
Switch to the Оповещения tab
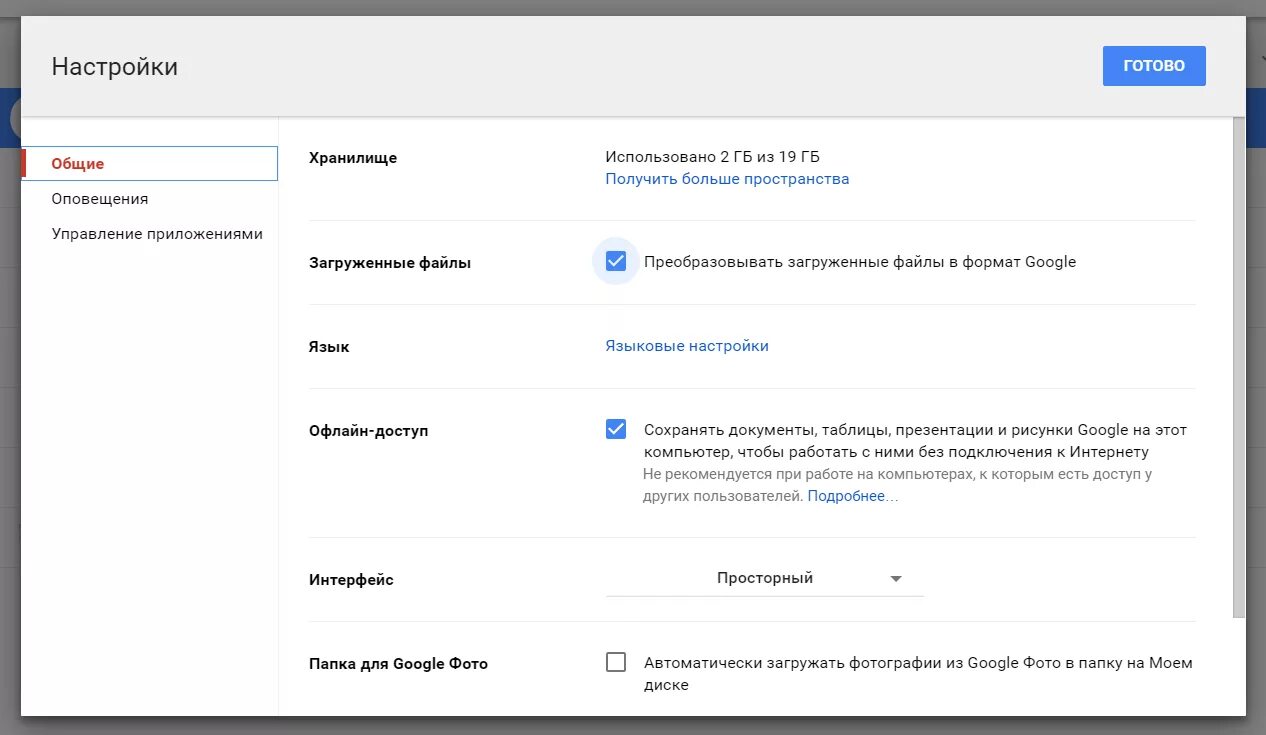click(x=100, y=199)
